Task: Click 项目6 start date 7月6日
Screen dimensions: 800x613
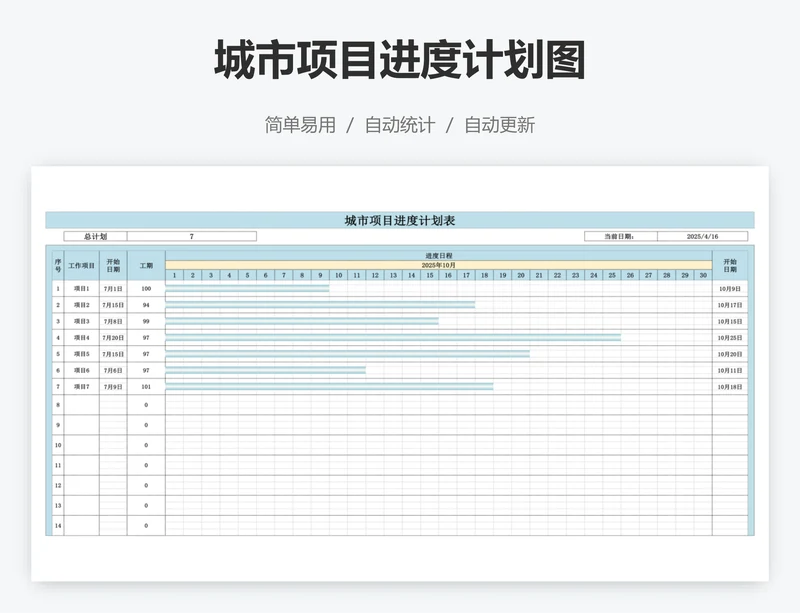Action: [113, 370]
